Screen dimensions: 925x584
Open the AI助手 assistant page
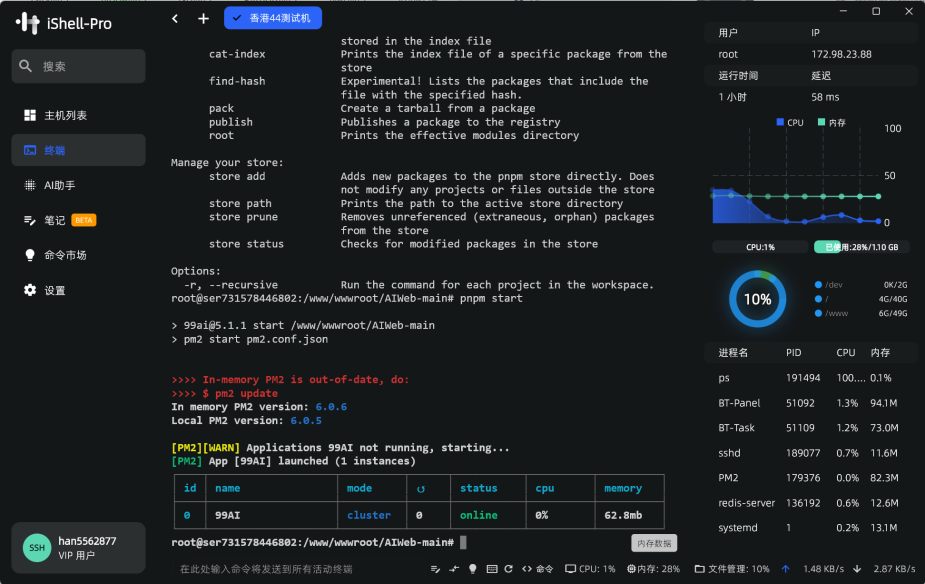pos(78,185)
